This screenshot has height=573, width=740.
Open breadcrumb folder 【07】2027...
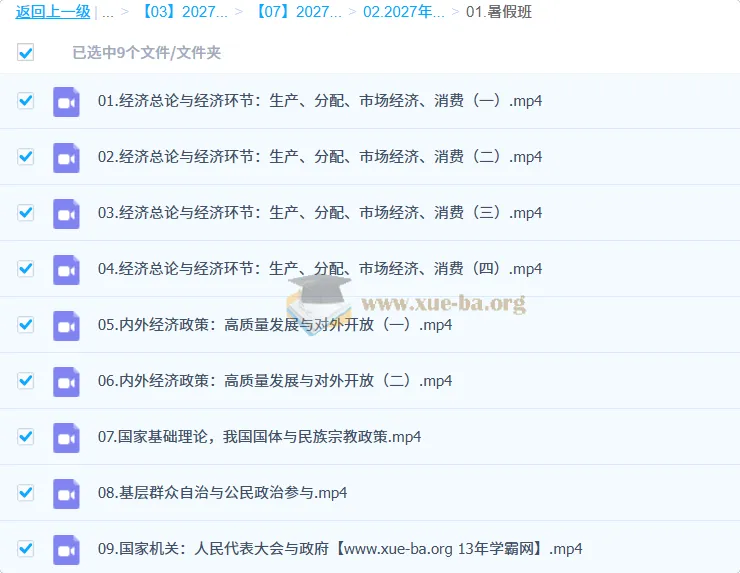(x=297, y=12)
